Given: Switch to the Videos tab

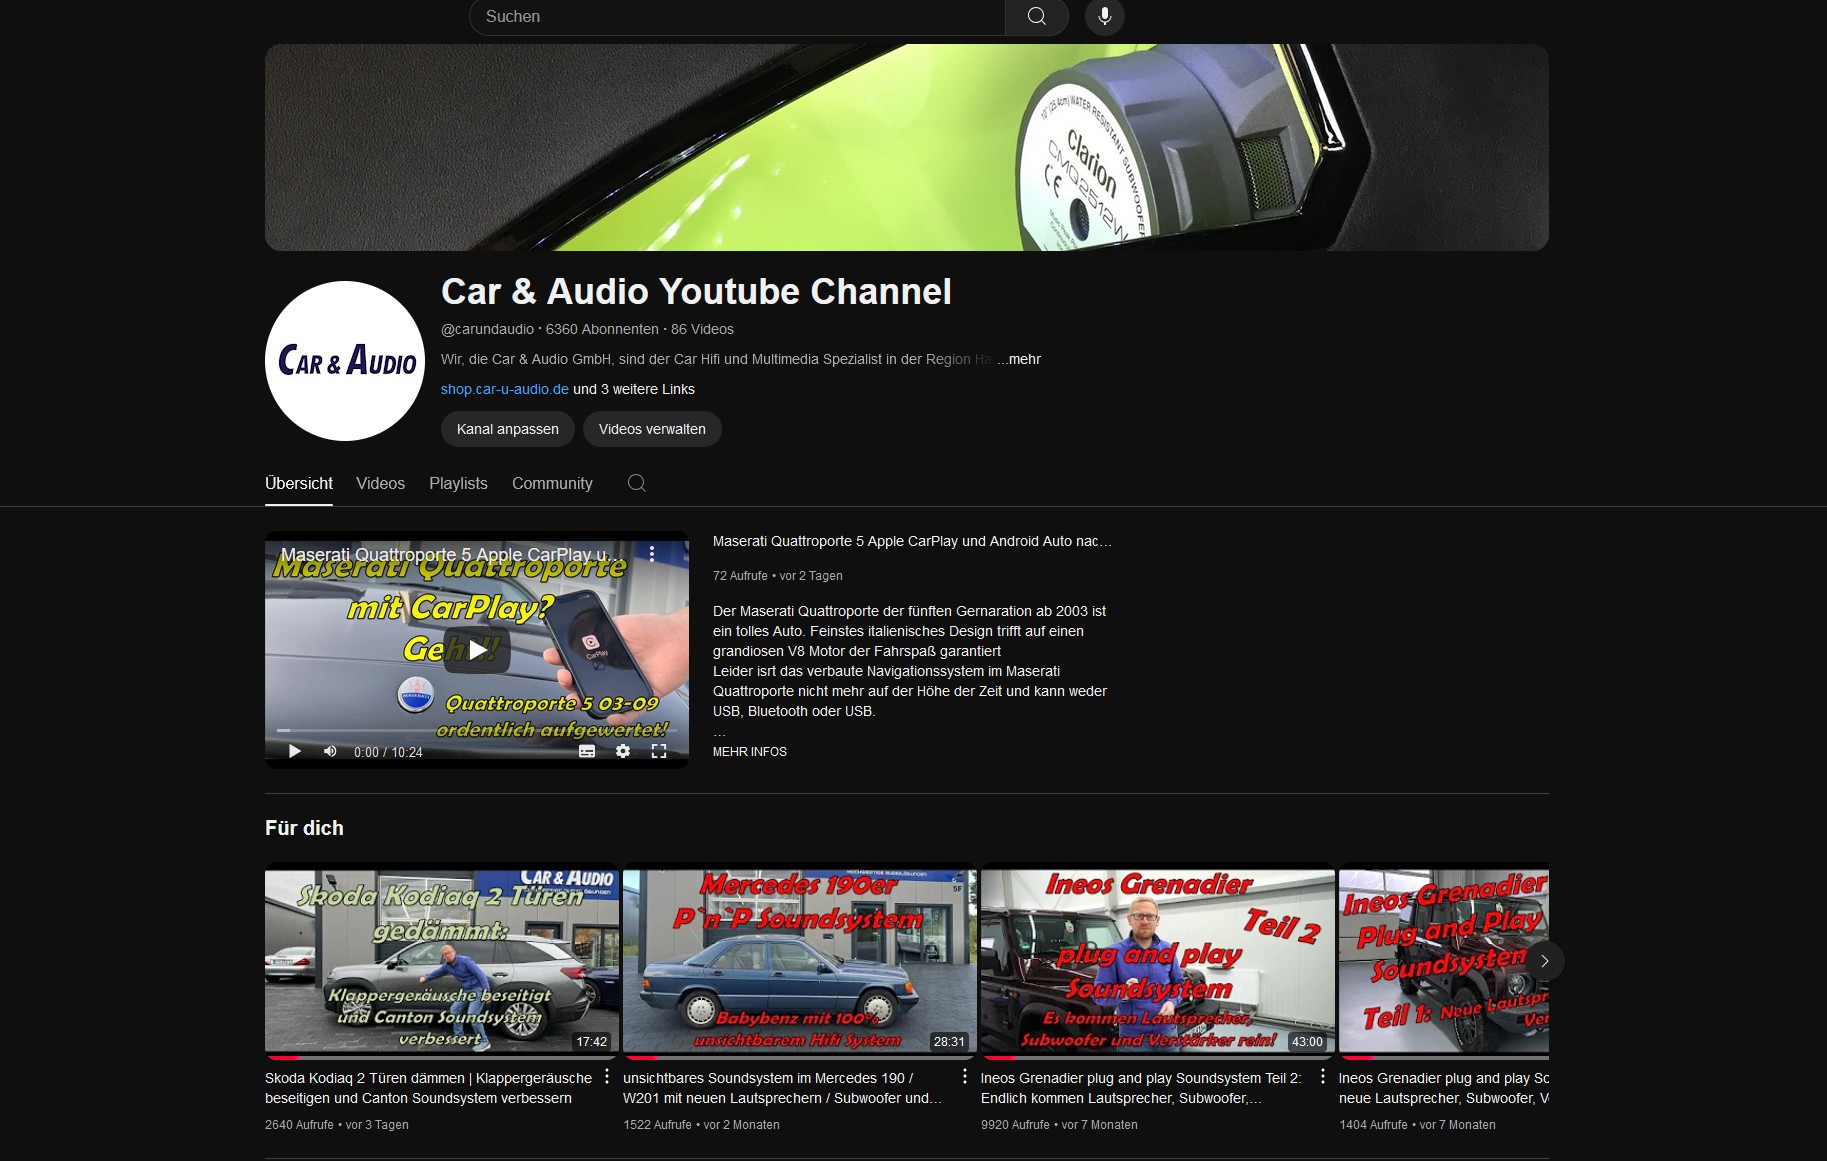Looking at the screenshot, I should [380, 483].
